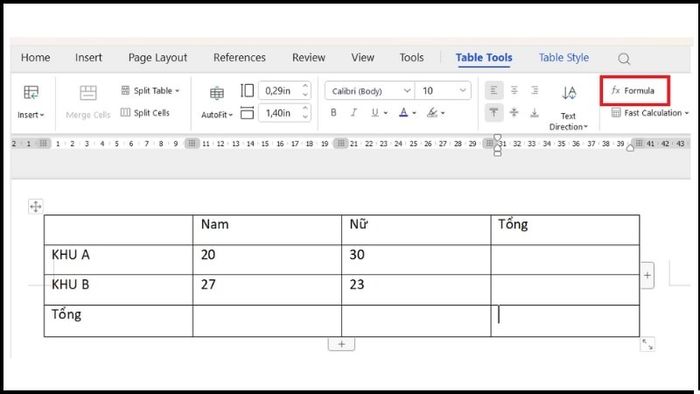Expand the Insert dropdown label
This screenshot has height=394, width=700.
coord(31,115)
